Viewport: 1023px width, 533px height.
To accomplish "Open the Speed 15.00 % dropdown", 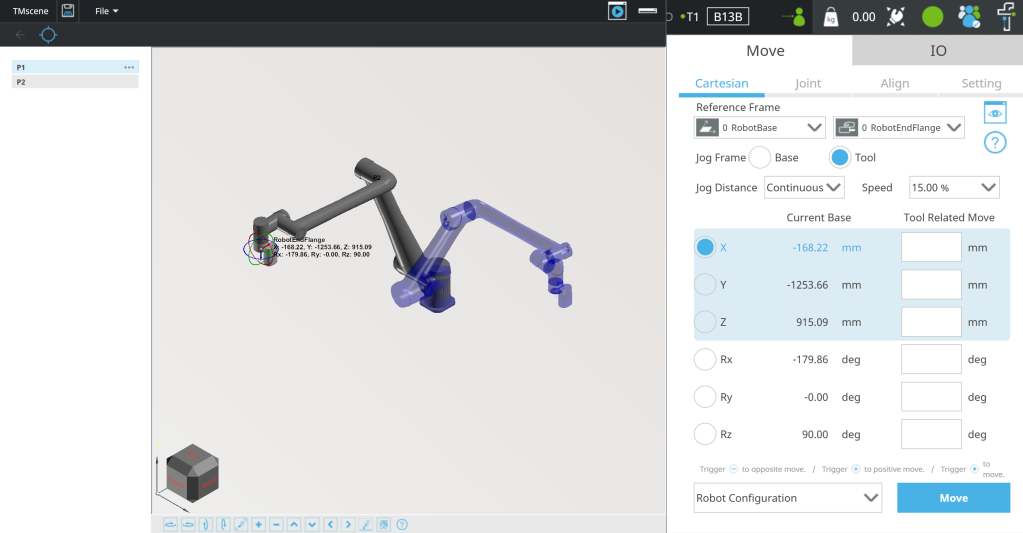I will [954, 187].
